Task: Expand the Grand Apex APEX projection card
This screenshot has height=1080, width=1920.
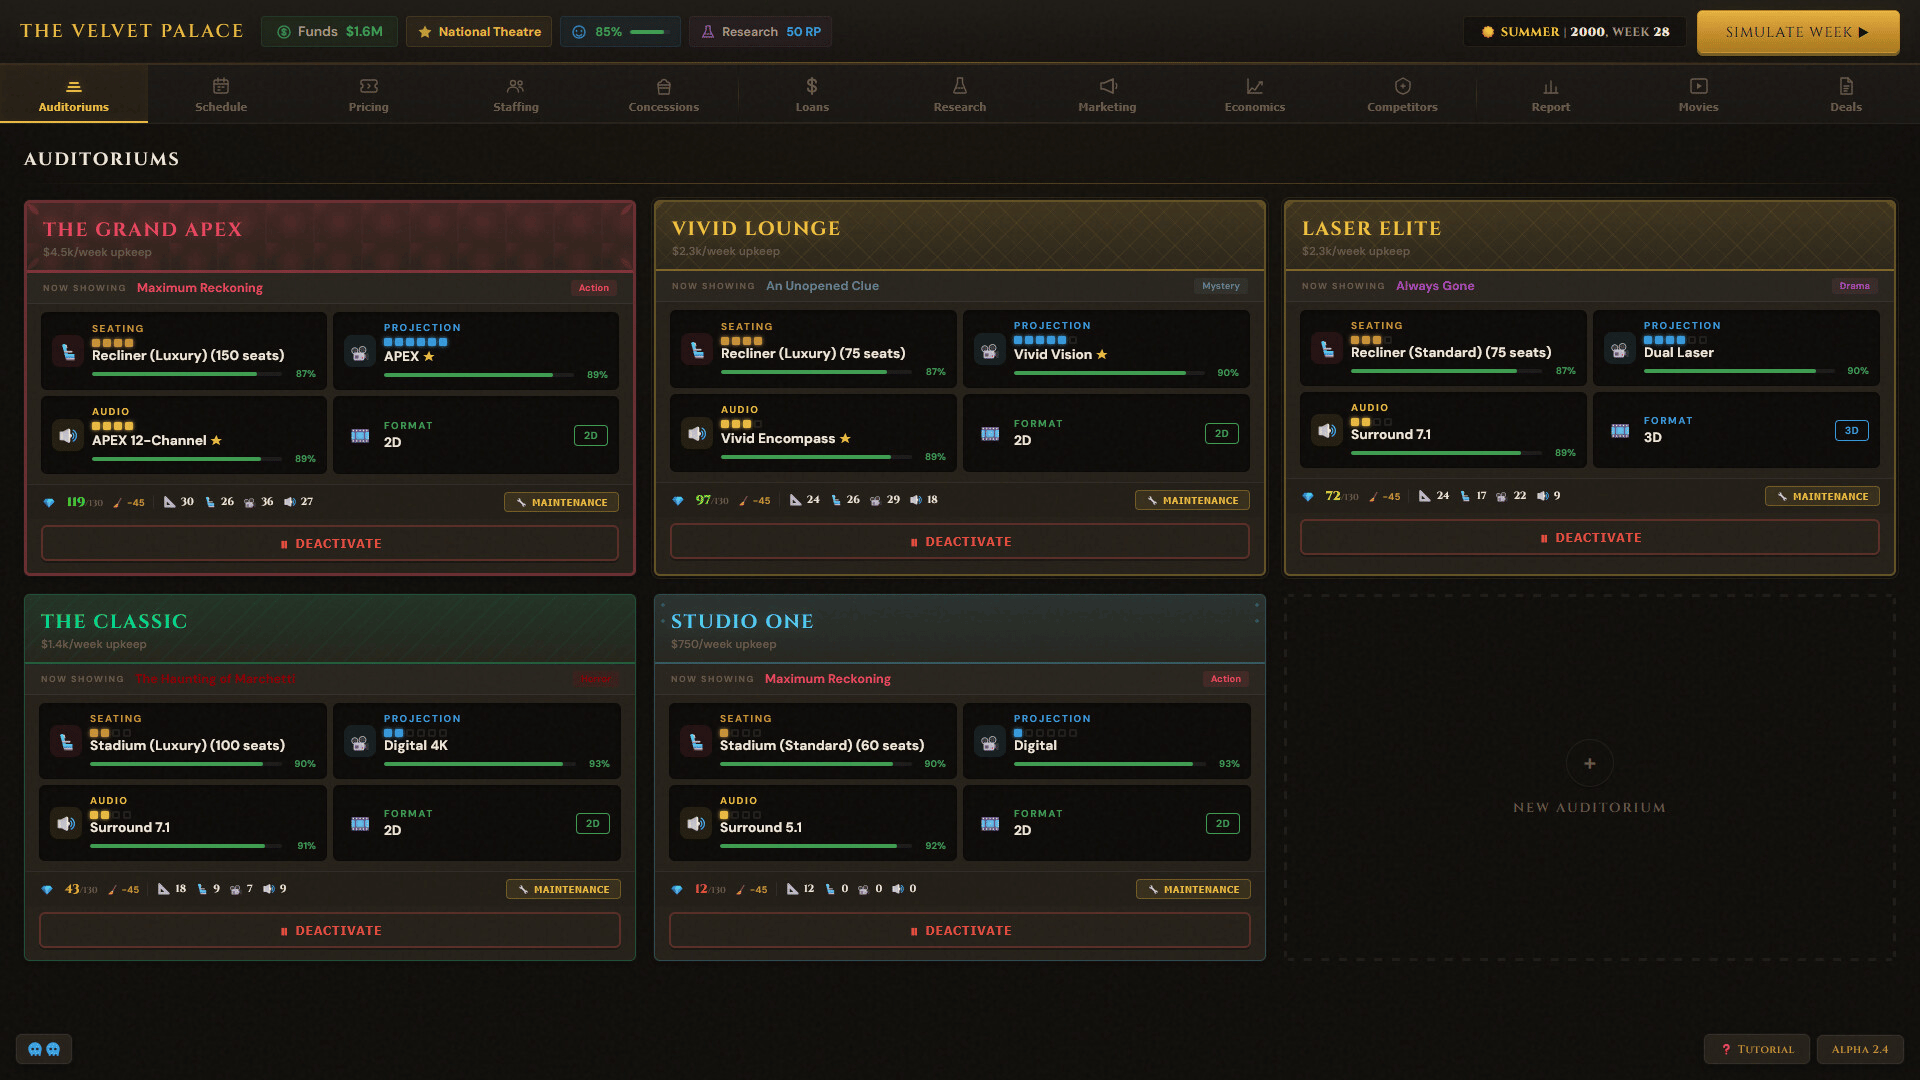Action: [476, 351]
